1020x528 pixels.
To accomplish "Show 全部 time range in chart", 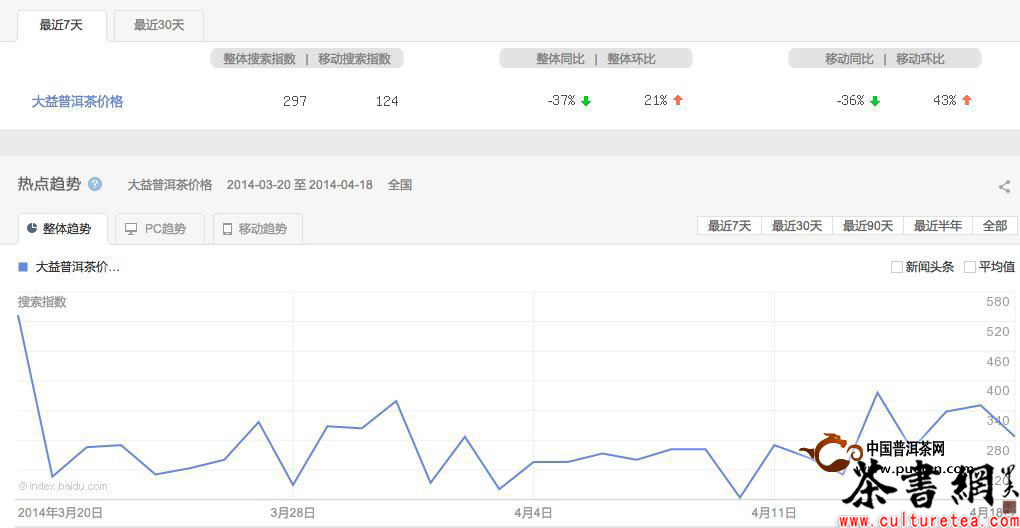I will point(994,226).
